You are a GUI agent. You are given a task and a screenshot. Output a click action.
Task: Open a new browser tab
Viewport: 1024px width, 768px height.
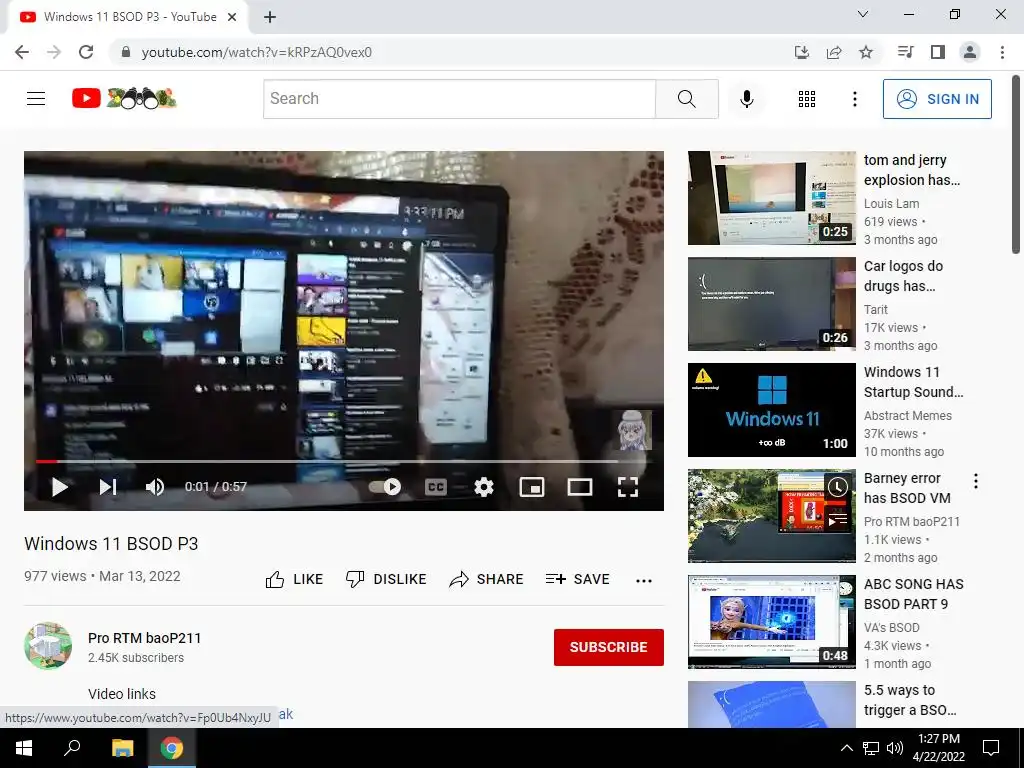tap(270, 18)
